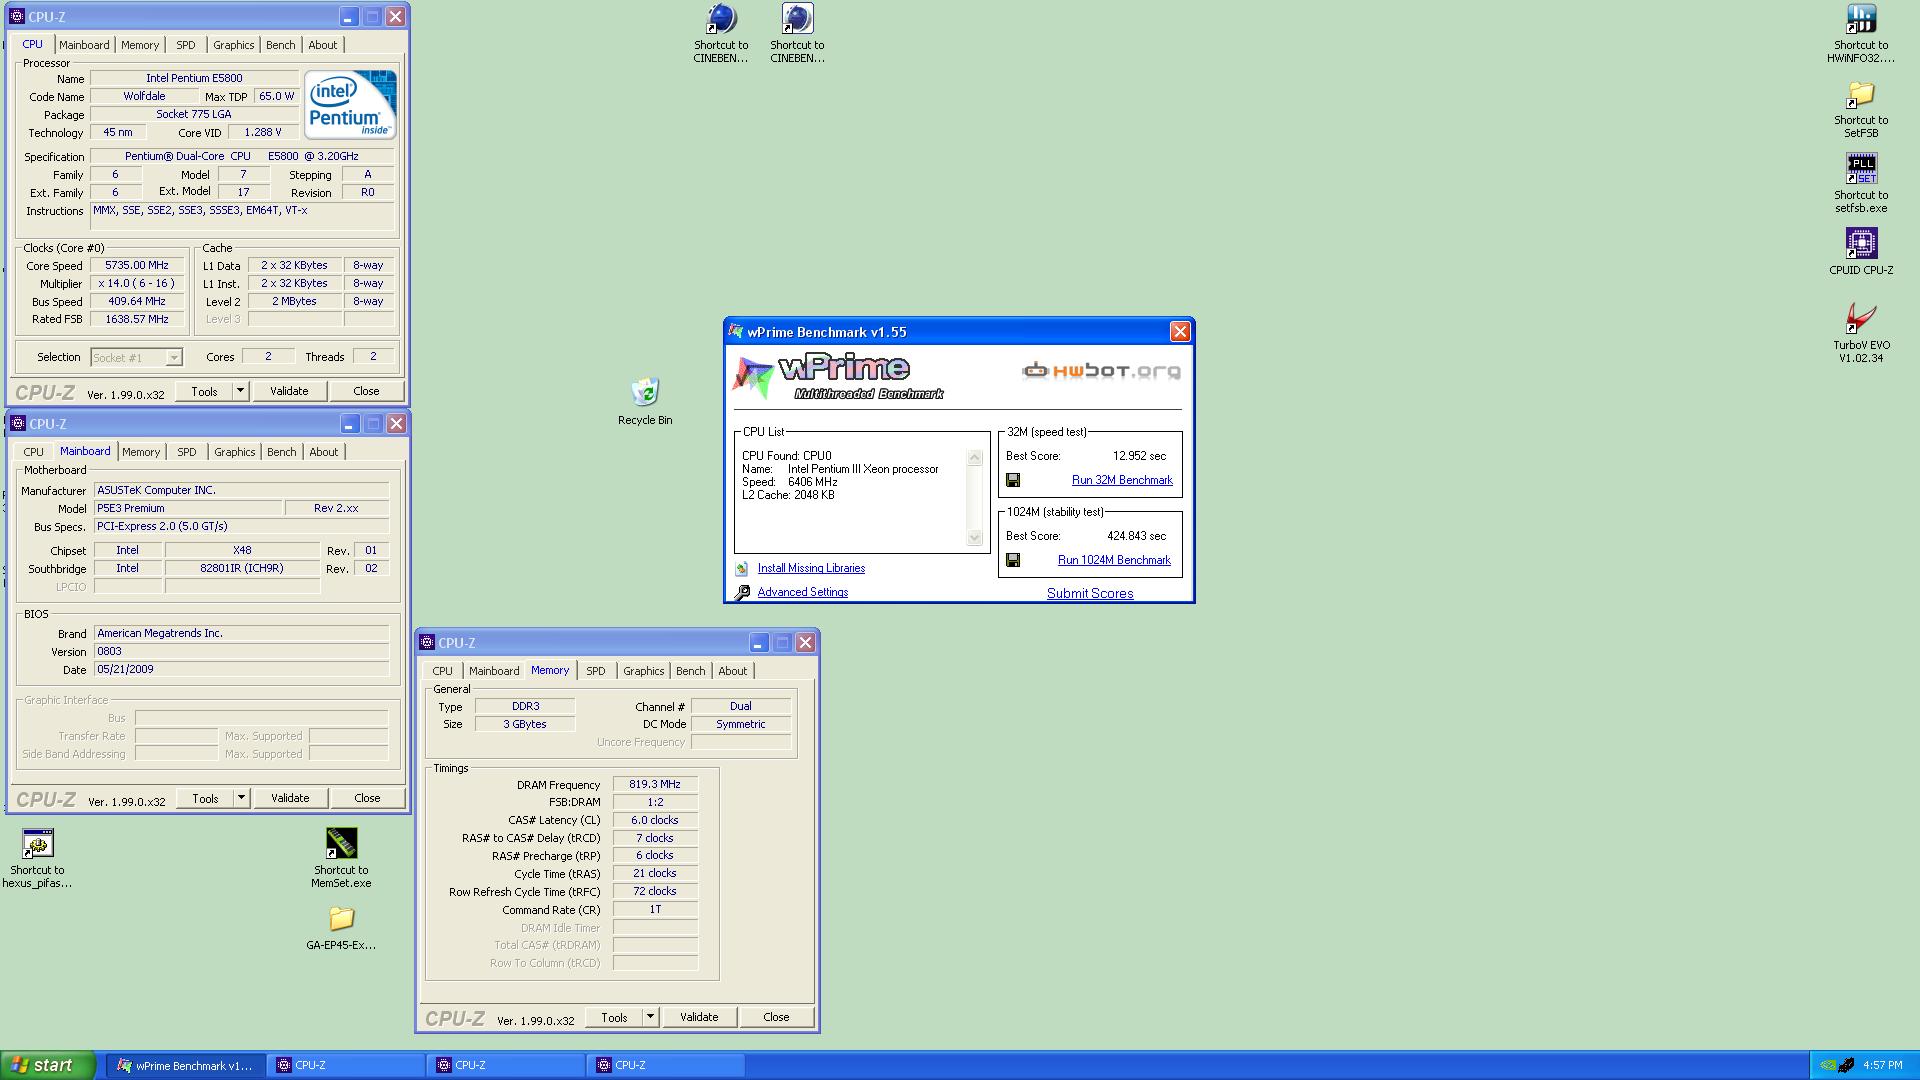Open Bench tab in Memory CPU-Z window
The height and width of the screenshot is (1080, 1920).
click(x=691, y=671)
